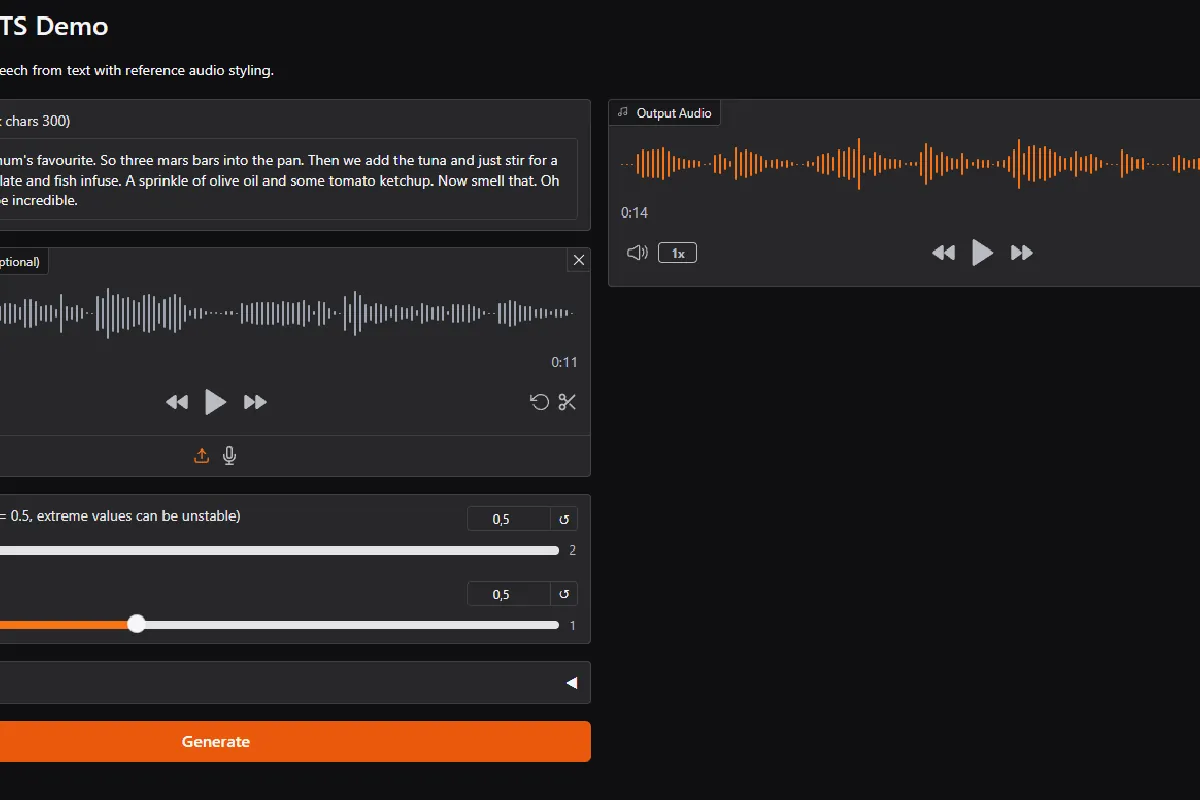The height and width of the screenshot is (800, 1200).
Task: Click the Generate button
Action: pos(295,742)
